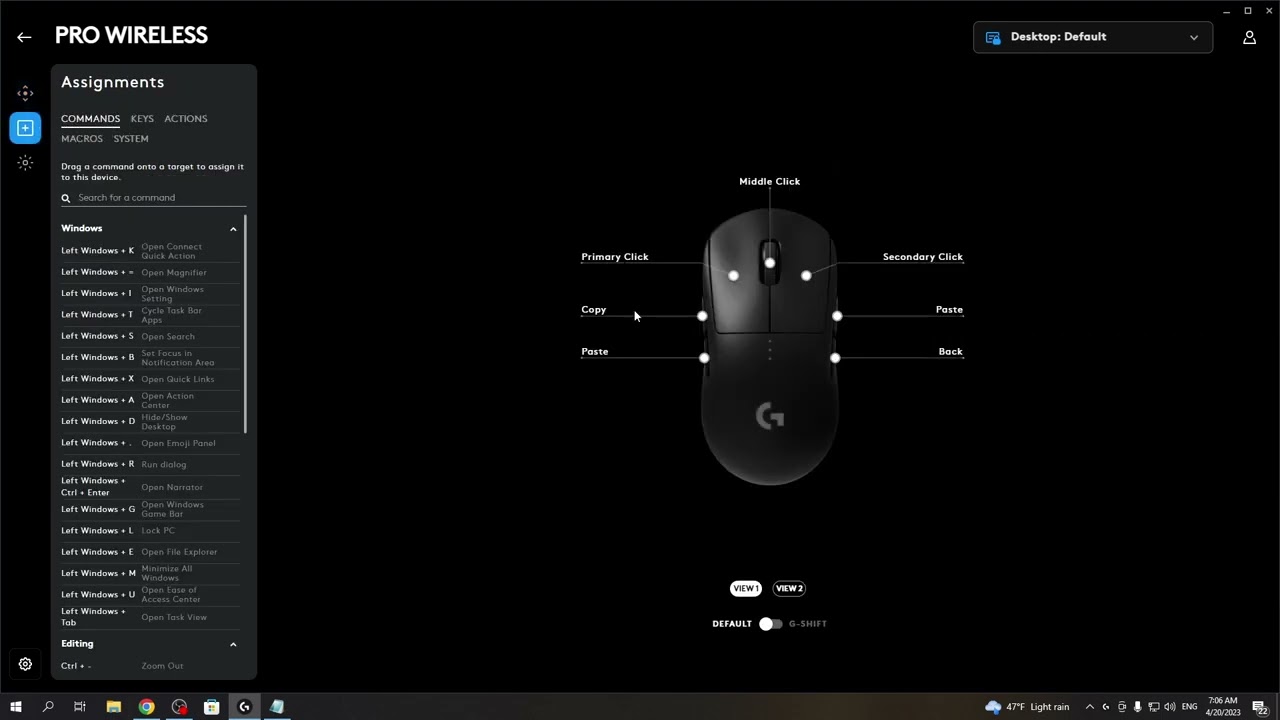
Task: Open the network icon in system tray
Action: pyautogui.click(x=1153, y=707)
